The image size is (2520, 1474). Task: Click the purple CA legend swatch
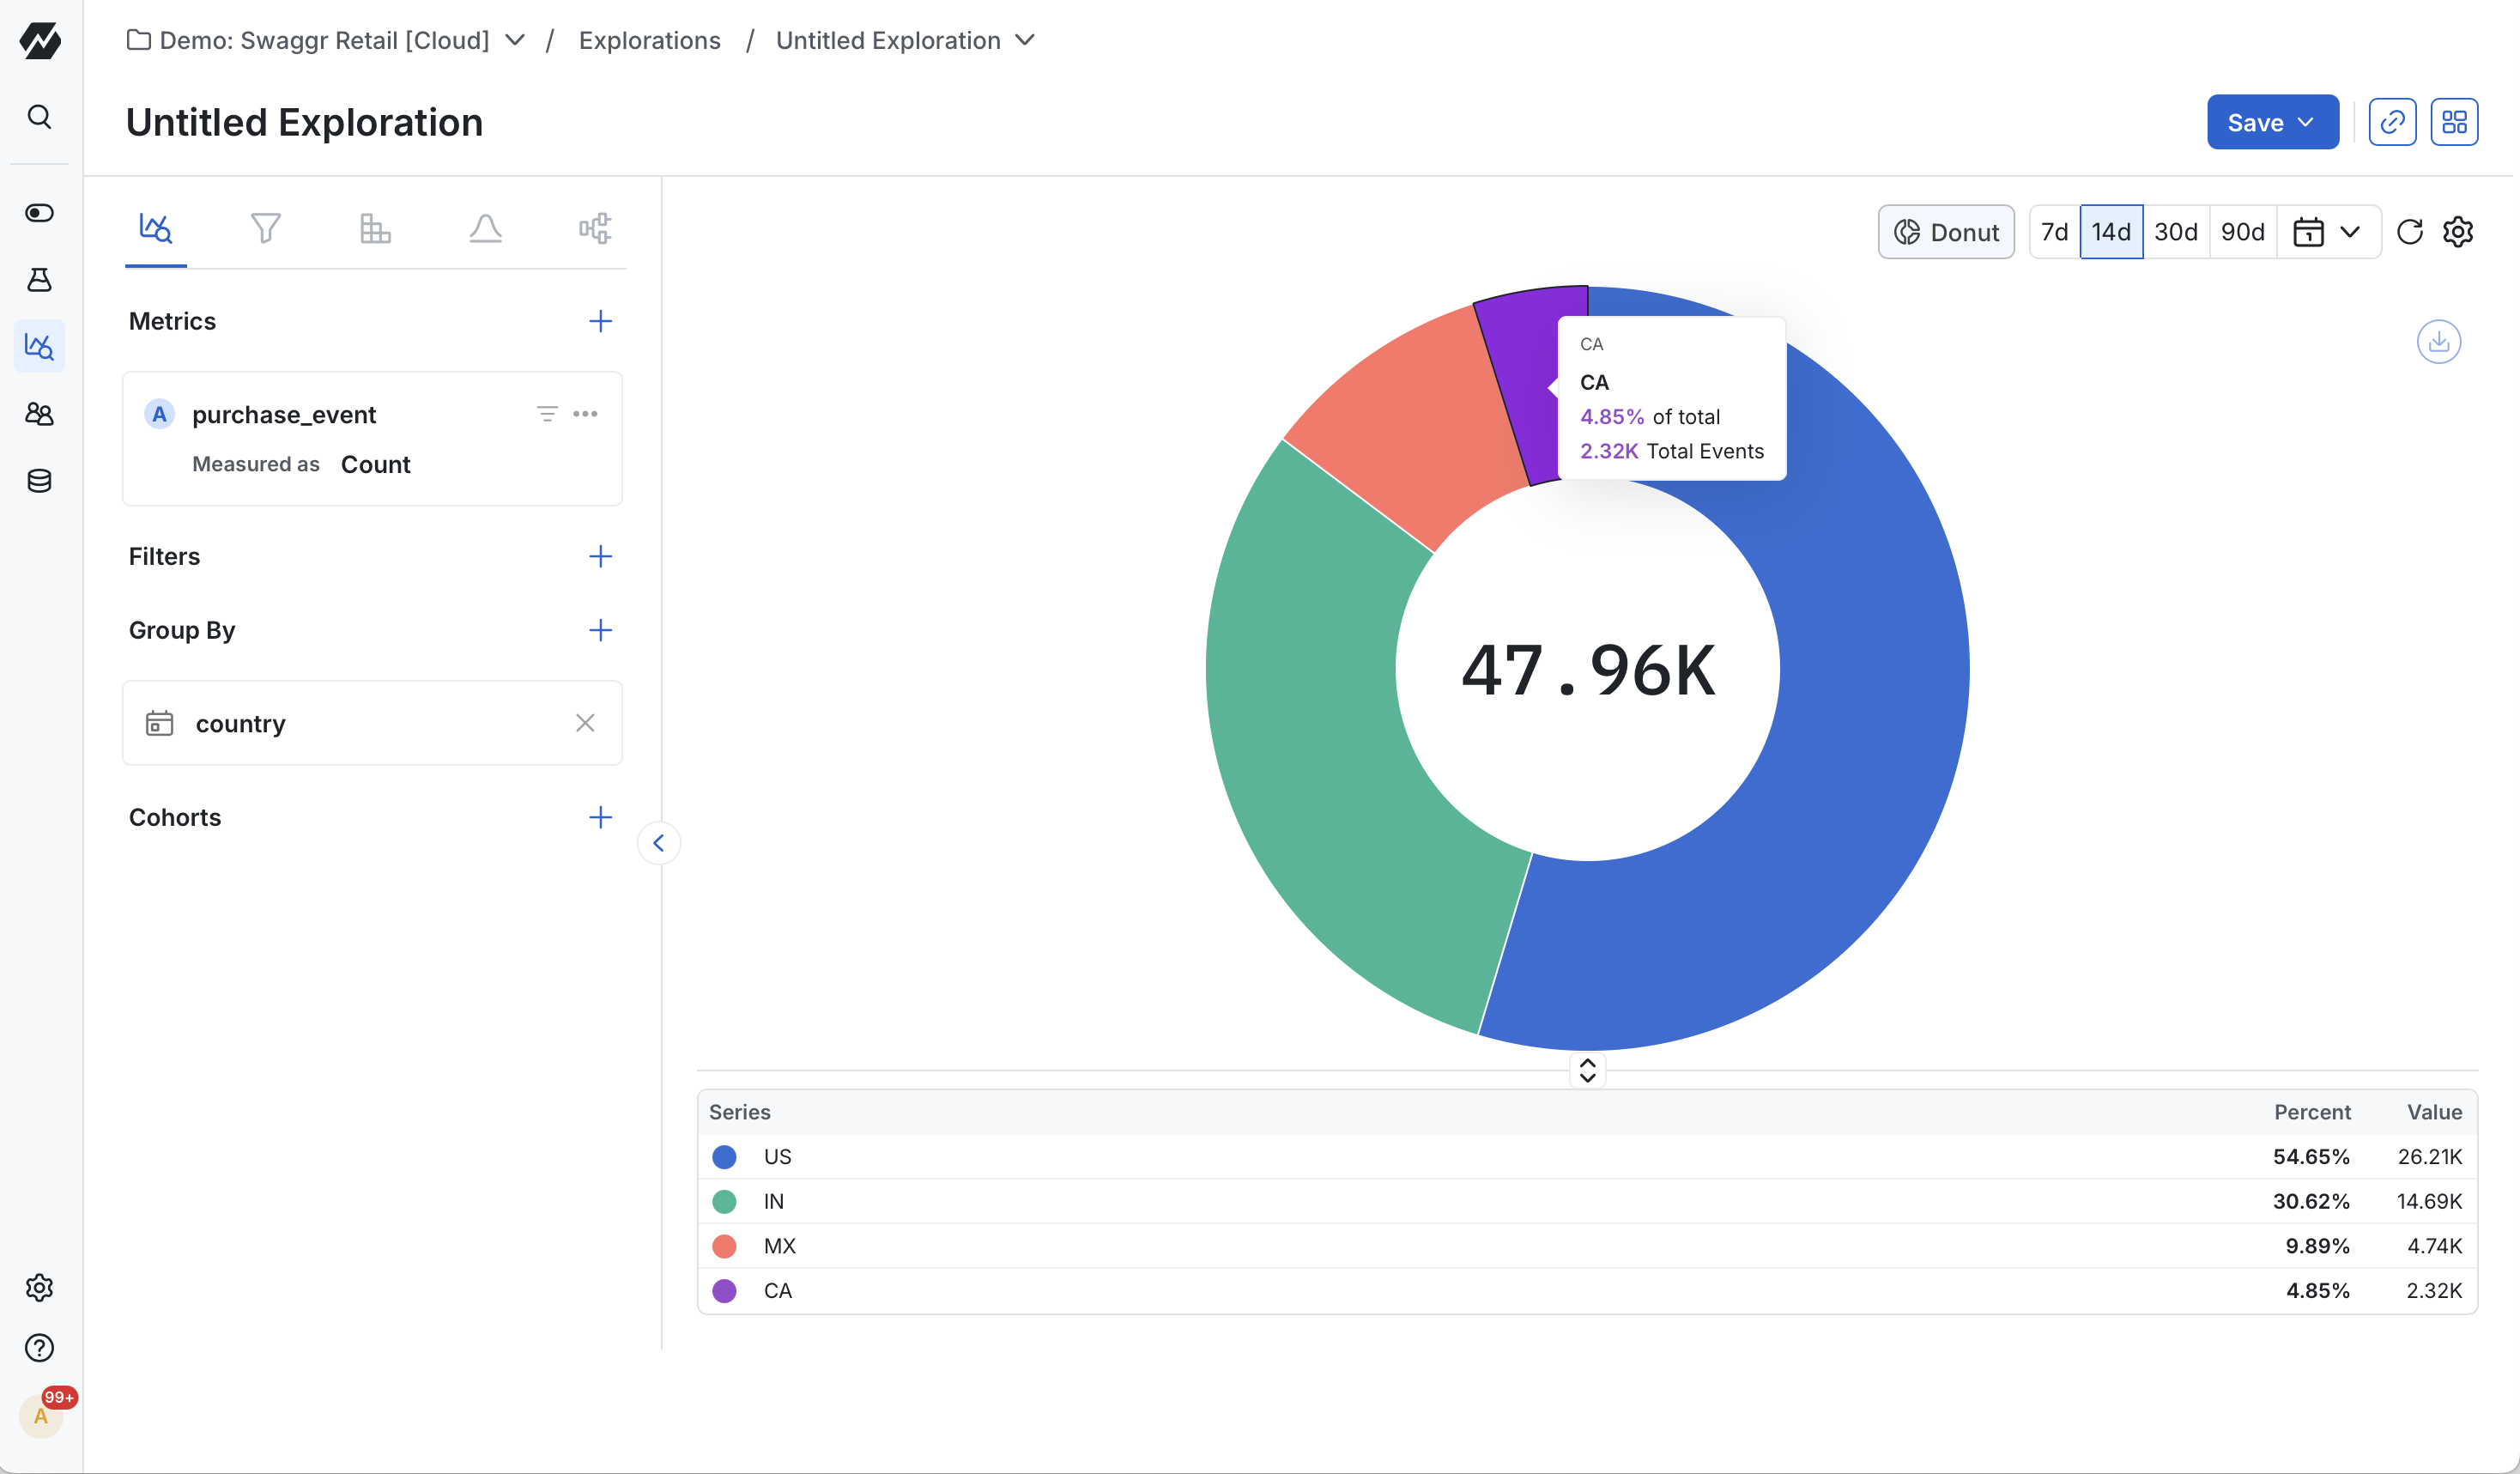[724, 1291]
